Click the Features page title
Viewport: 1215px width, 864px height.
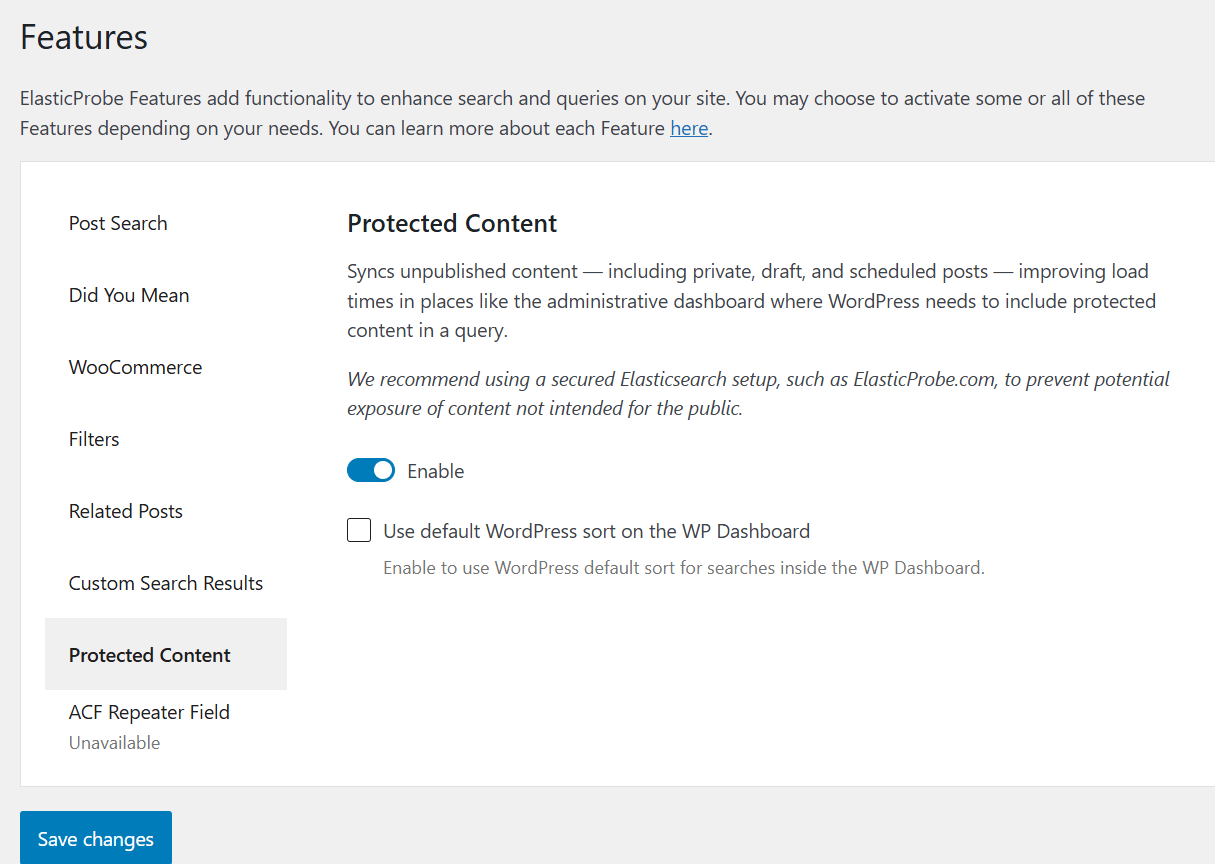coord(84,37)
